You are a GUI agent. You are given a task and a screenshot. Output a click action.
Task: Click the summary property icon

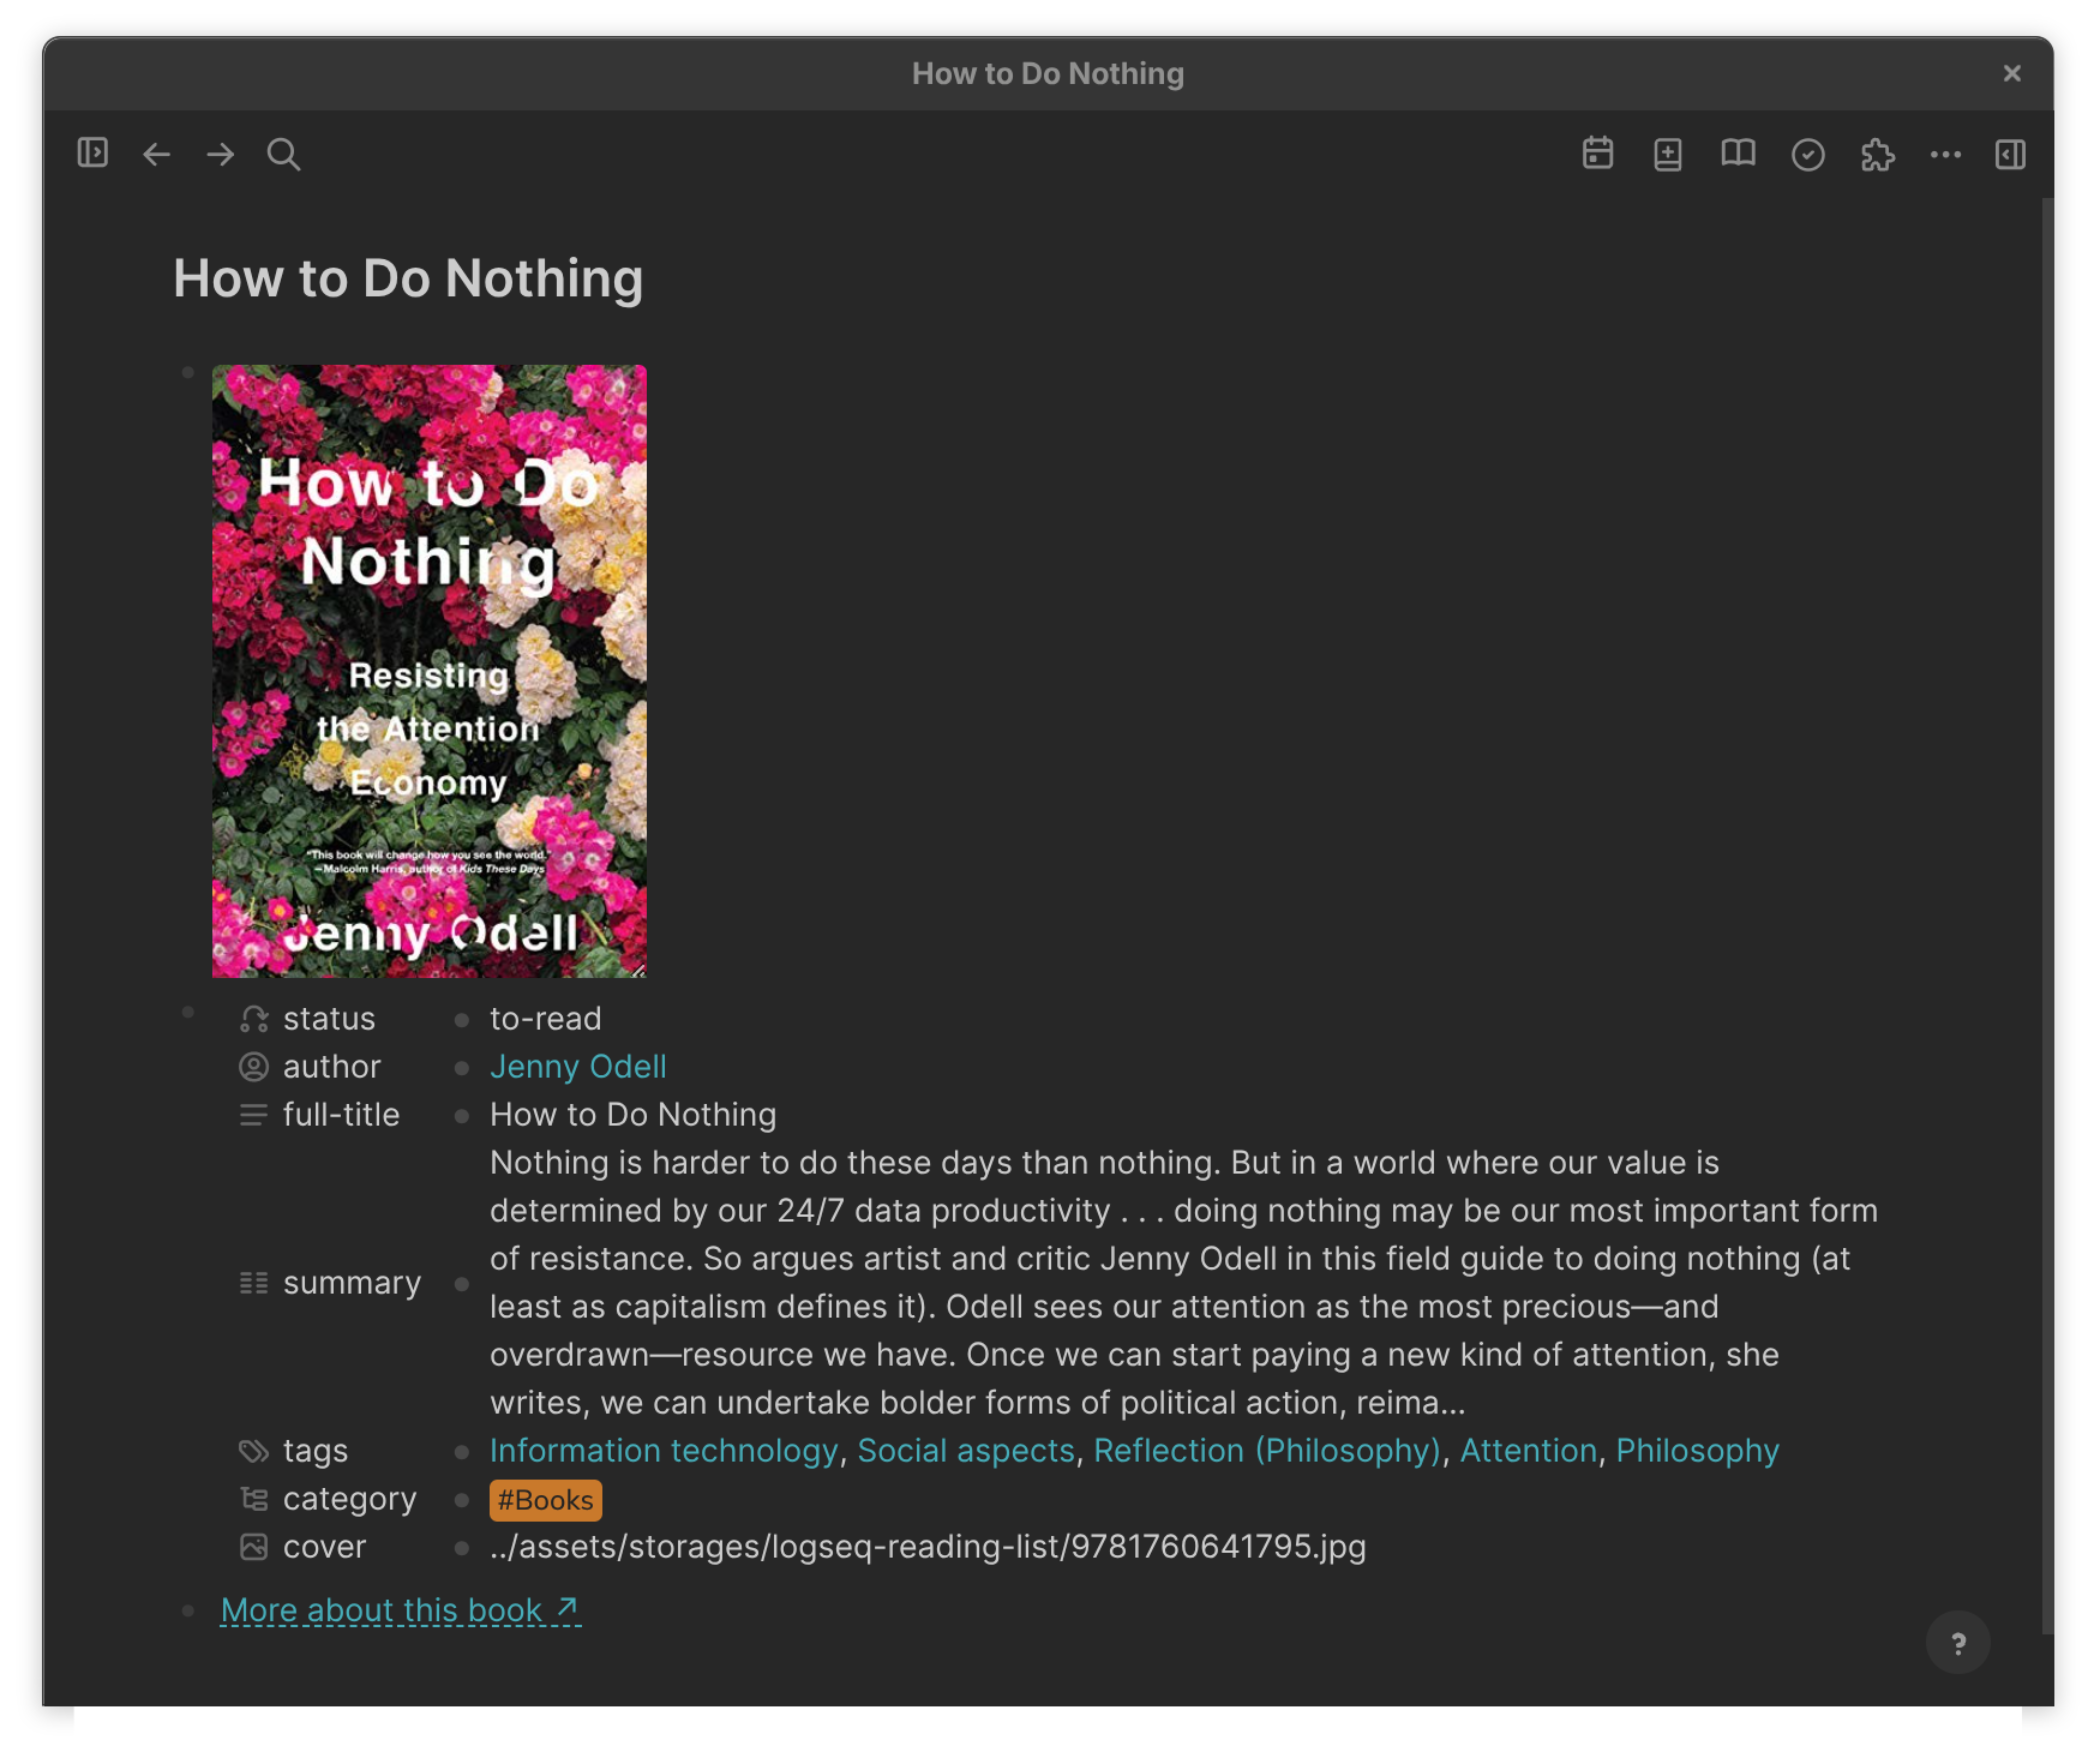[x=254, y=1283]
